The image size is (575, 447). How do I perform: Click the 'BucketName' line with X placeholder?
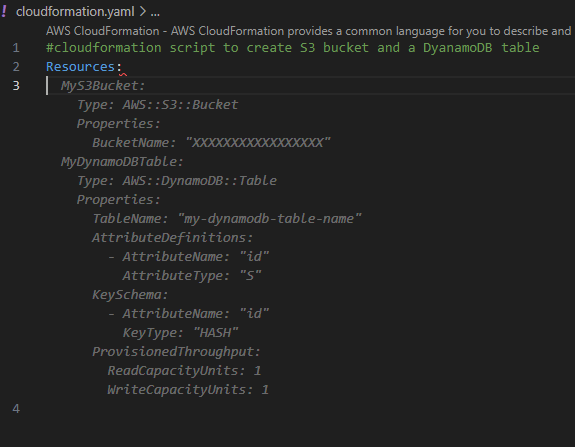tap(211, 143)
